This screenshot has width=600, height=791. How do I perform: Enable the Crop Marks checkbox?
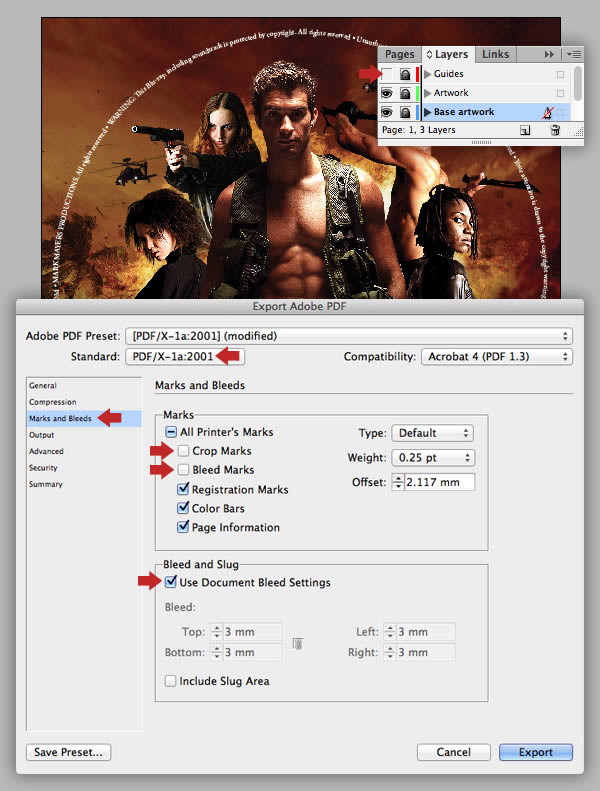click(x=184, y=450)
